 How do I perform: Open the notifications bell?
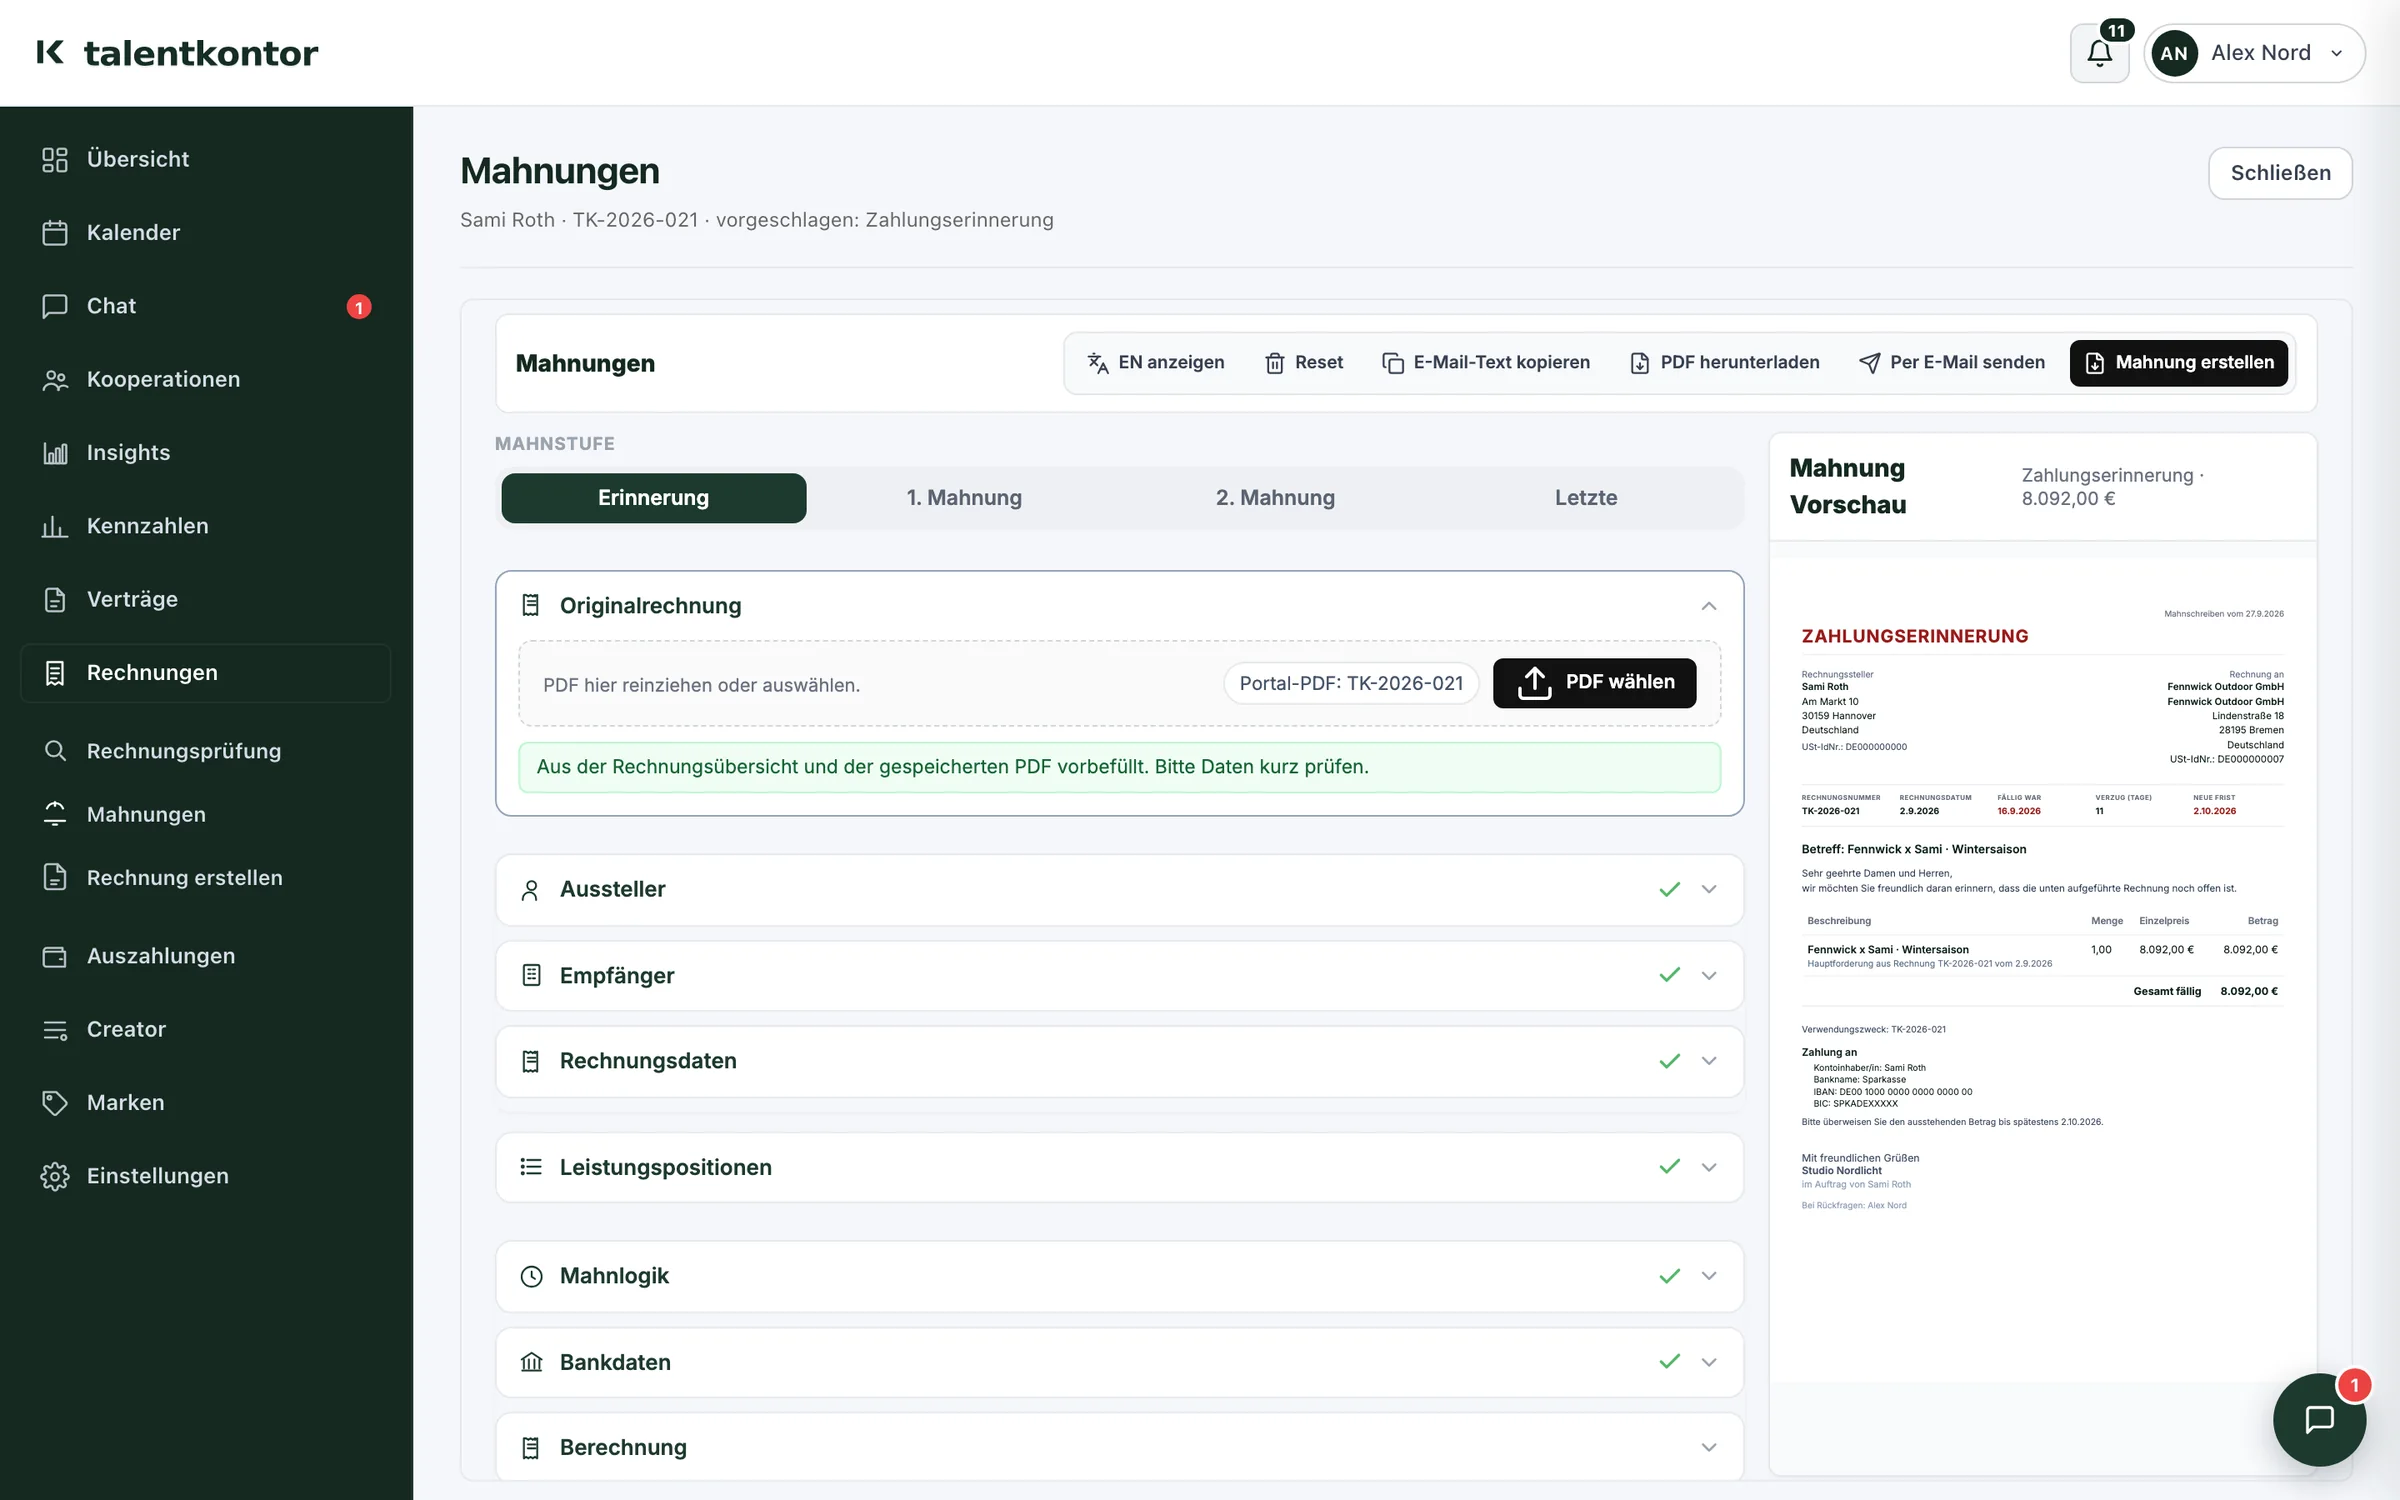pos(2099,53)
